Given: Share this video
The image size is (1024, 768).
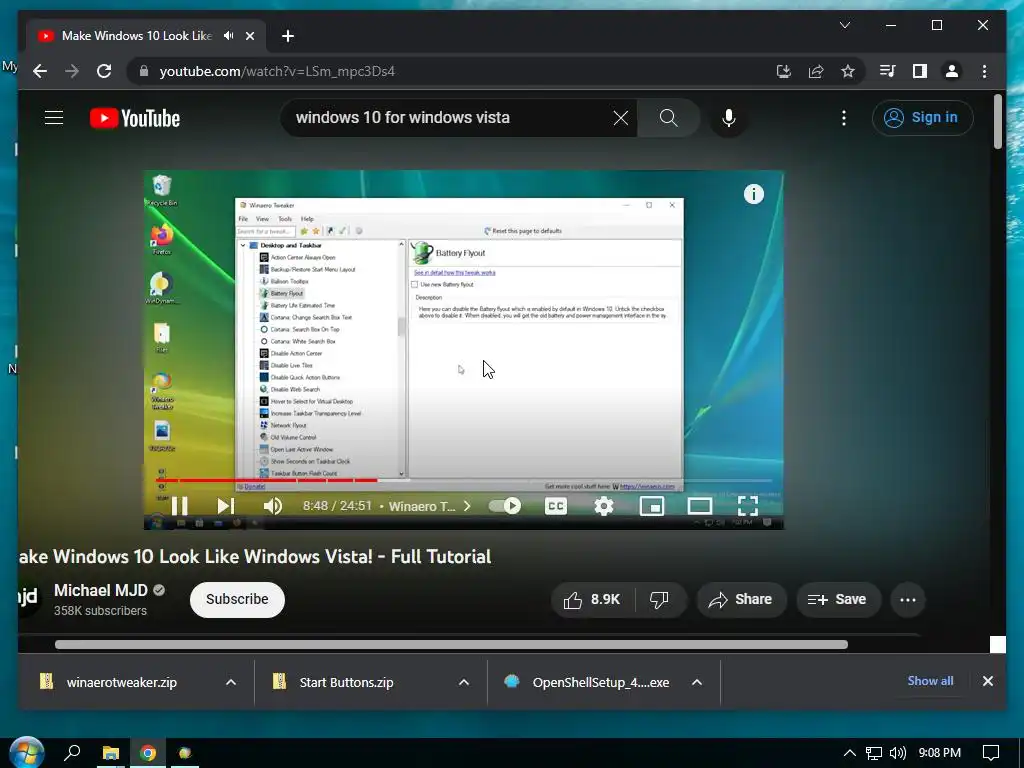Looking at the screenshot, I should point(741,600).
